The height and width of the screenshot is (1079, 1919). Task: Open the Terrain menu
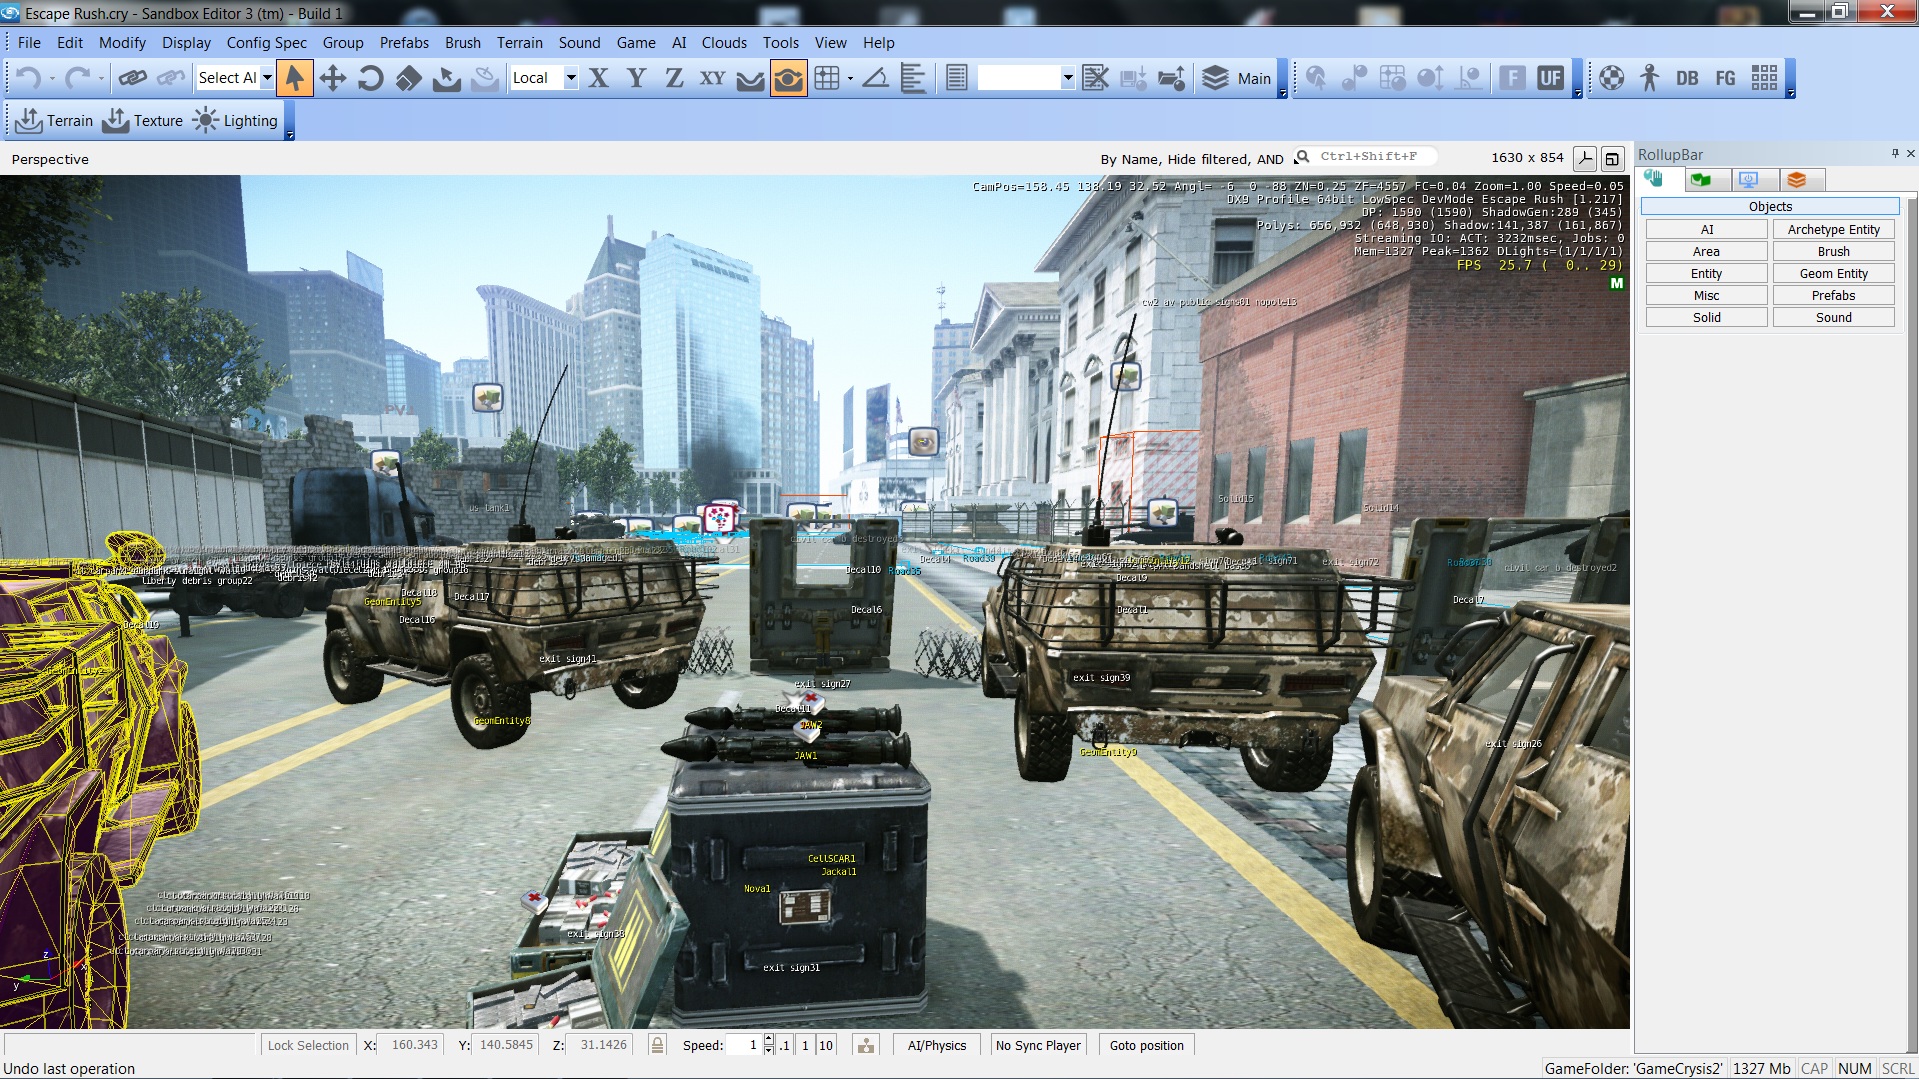(520, 43)
